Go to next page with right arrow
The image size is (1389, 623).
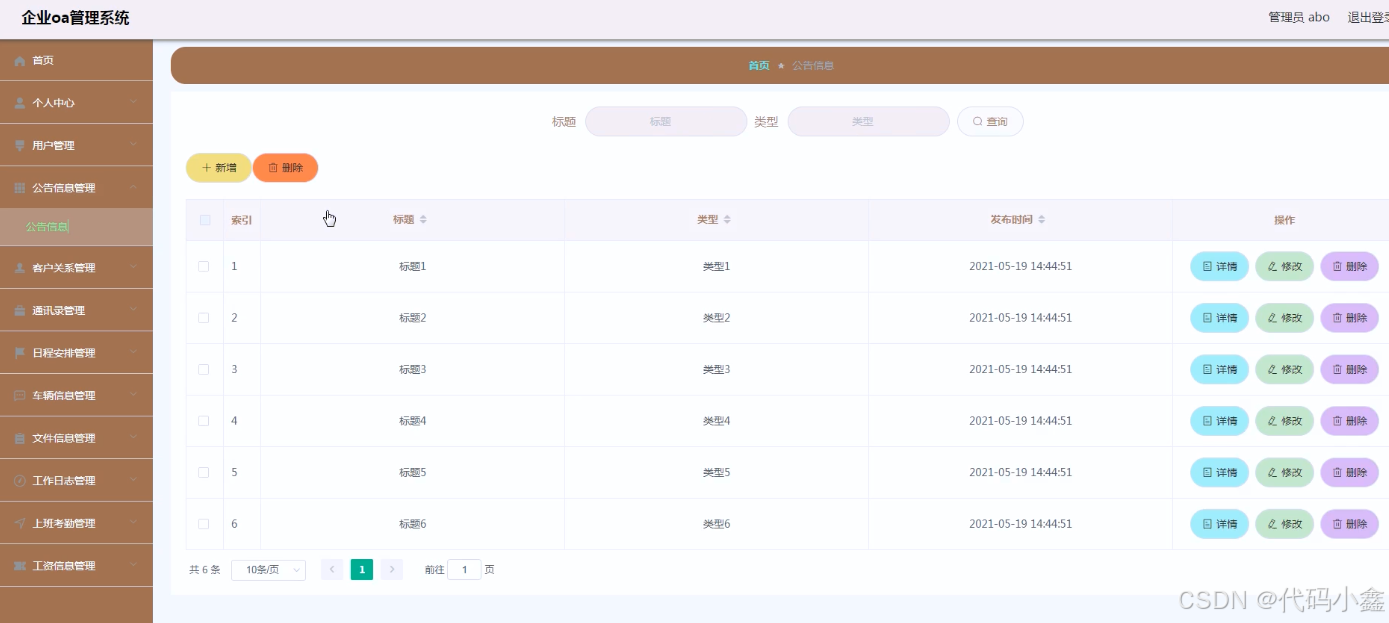click(392, 569)
